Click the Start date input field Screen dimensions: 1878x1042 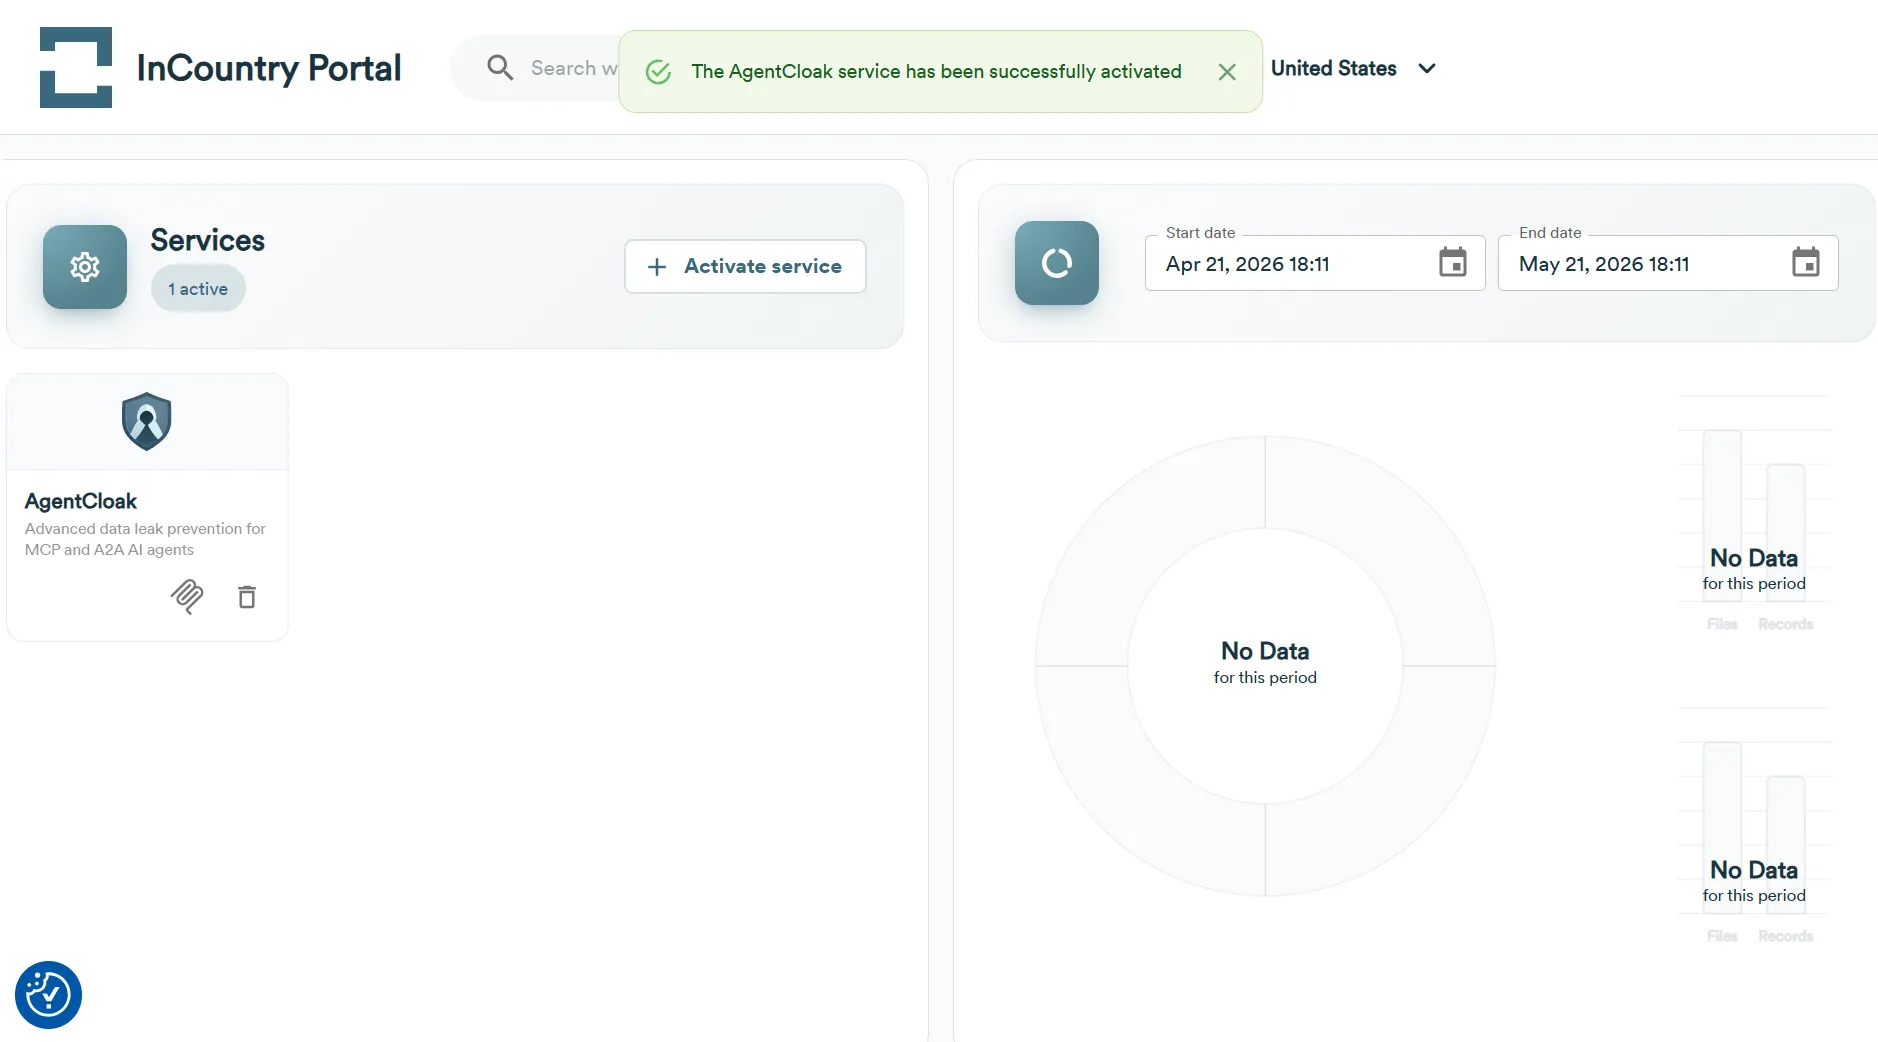point(1315,263)
